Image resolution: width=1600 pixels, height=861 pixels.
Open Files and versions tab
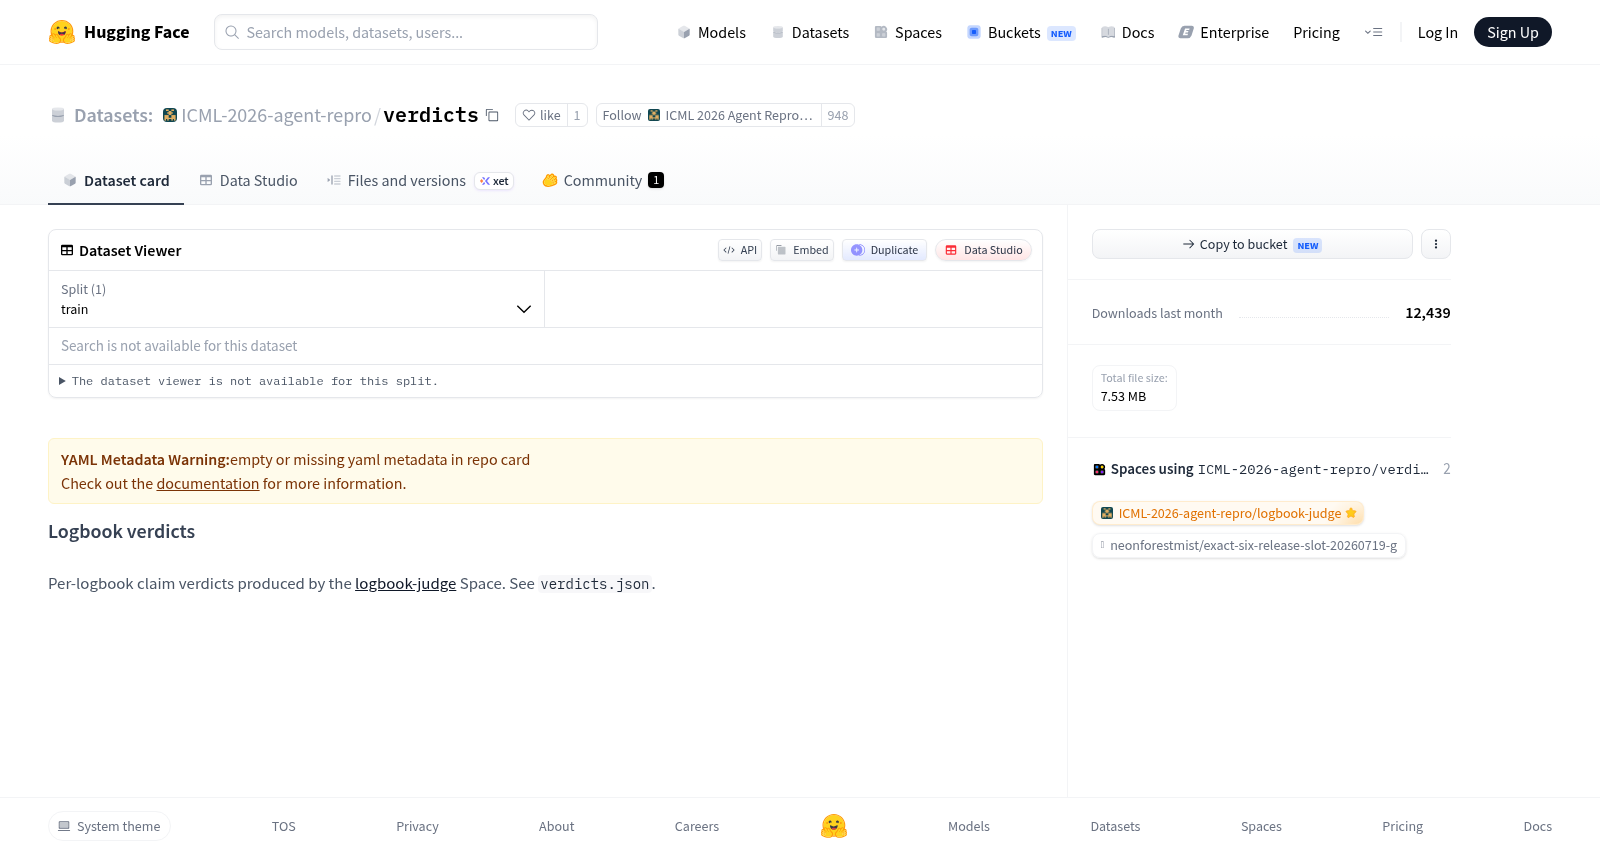420,180
